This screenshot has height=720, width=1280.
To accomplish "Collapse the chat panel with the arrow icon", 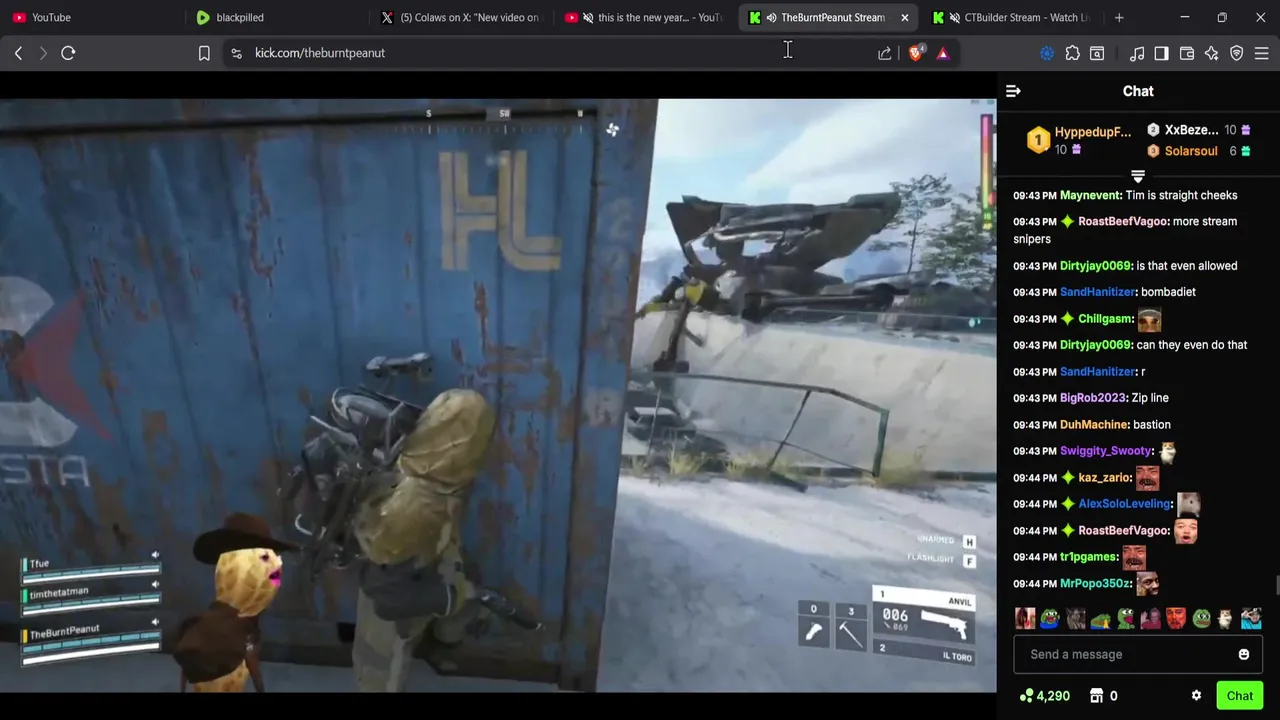I will (1013, 91).
